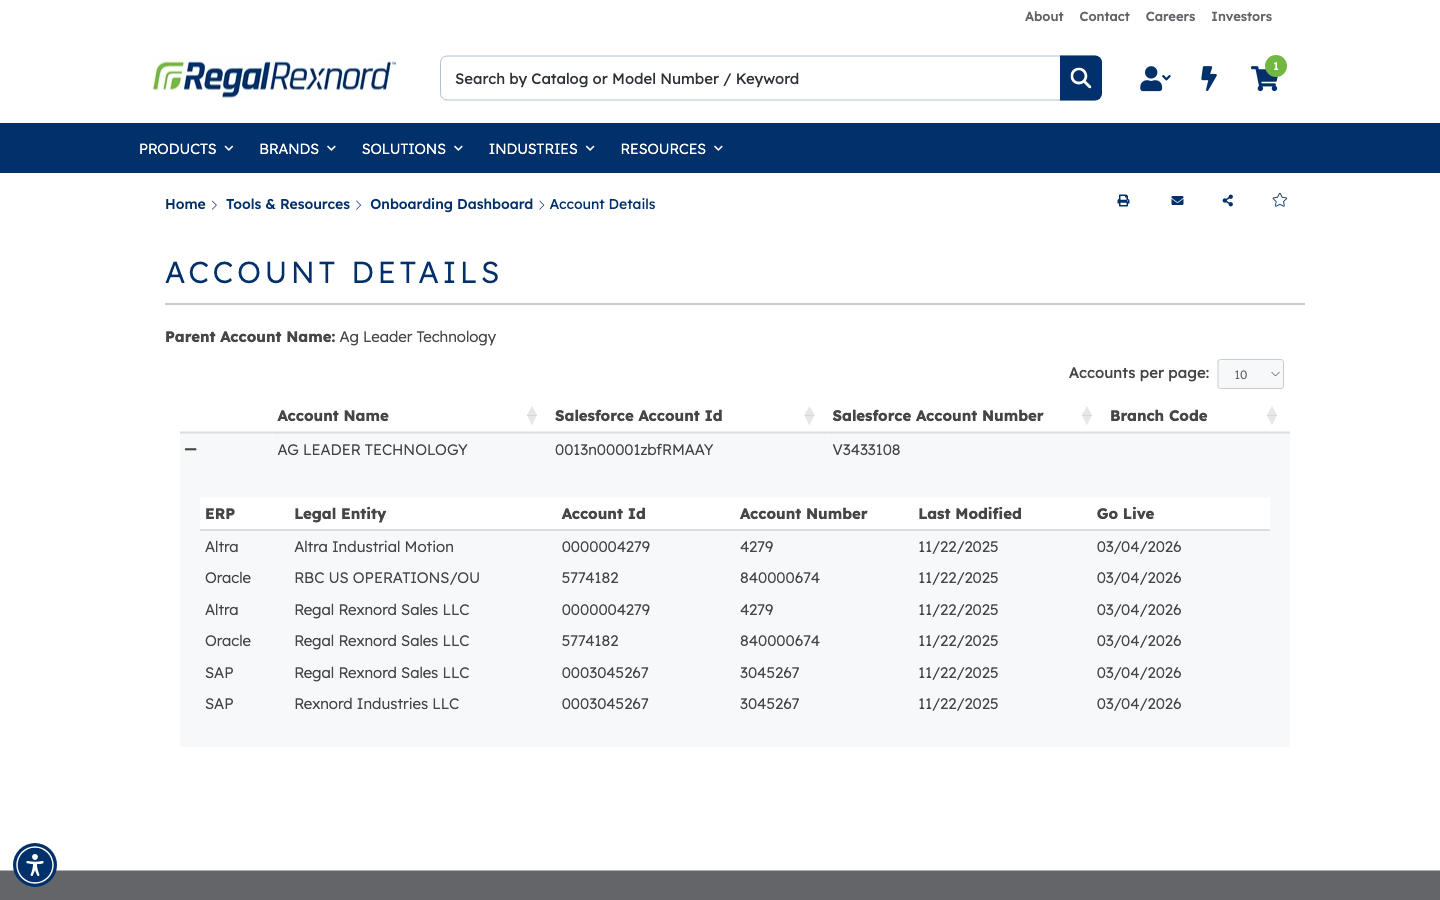The image size is (1440, 900).
Task: Open the About link
Action: [x=1044, y=16]
